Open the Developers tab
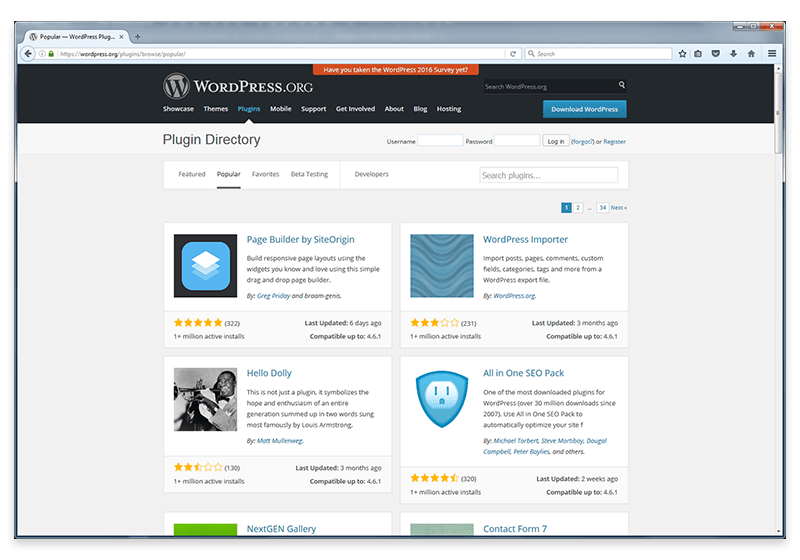Viewport: 800px width, 560px height. 371,174
